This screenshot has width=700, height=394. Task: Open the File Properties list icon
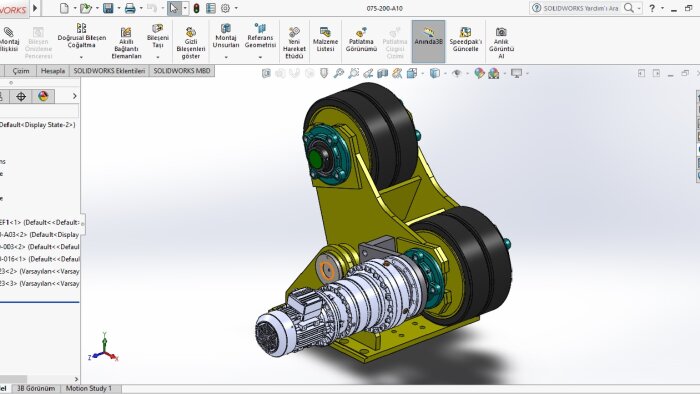[x=211, y=8]
